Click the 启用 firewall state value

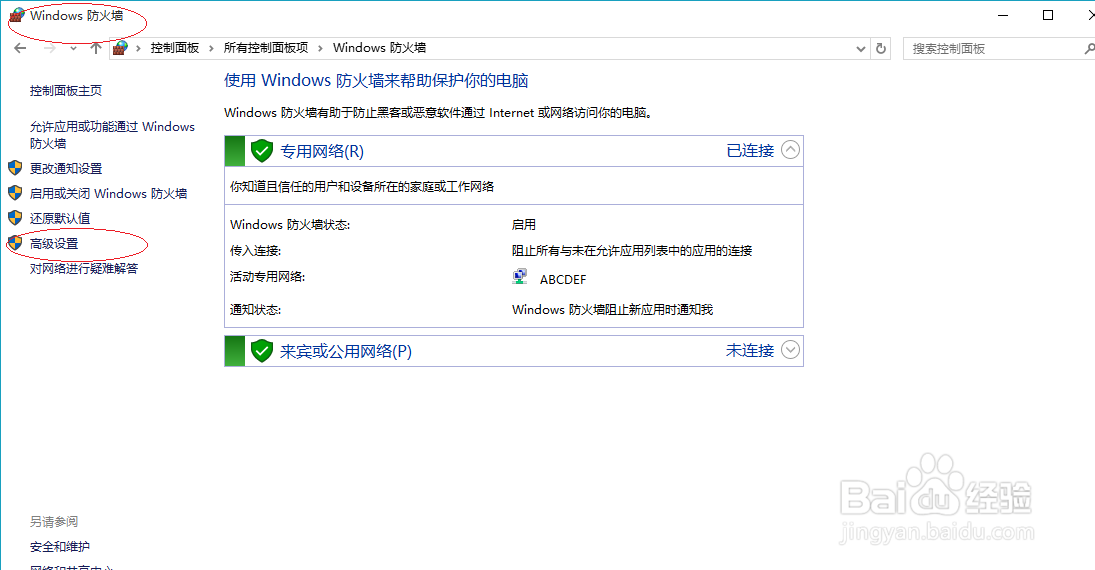pyautogui.click(x=524, y=224)
